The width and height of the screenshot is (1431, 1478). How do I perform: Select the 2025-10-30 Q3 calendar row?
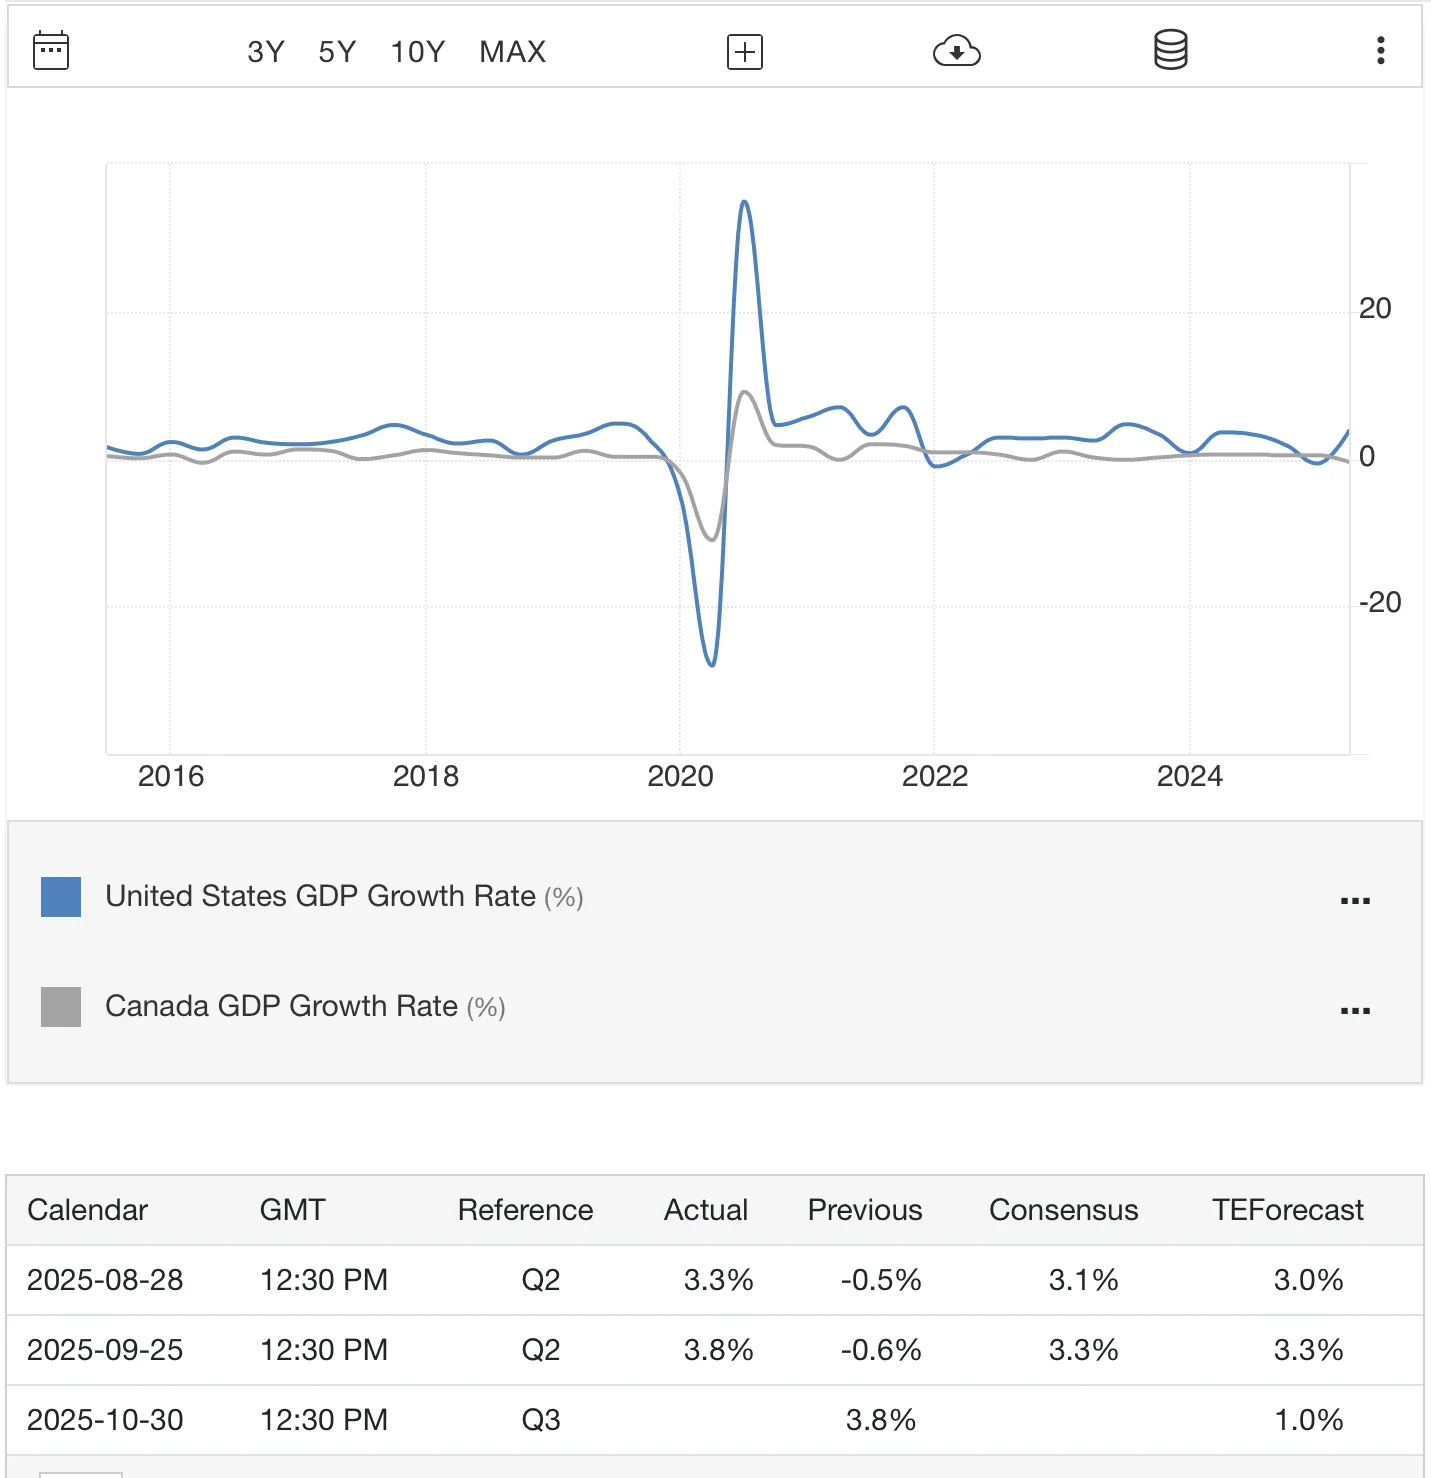pyautogui.click(x=105, y=1420)
